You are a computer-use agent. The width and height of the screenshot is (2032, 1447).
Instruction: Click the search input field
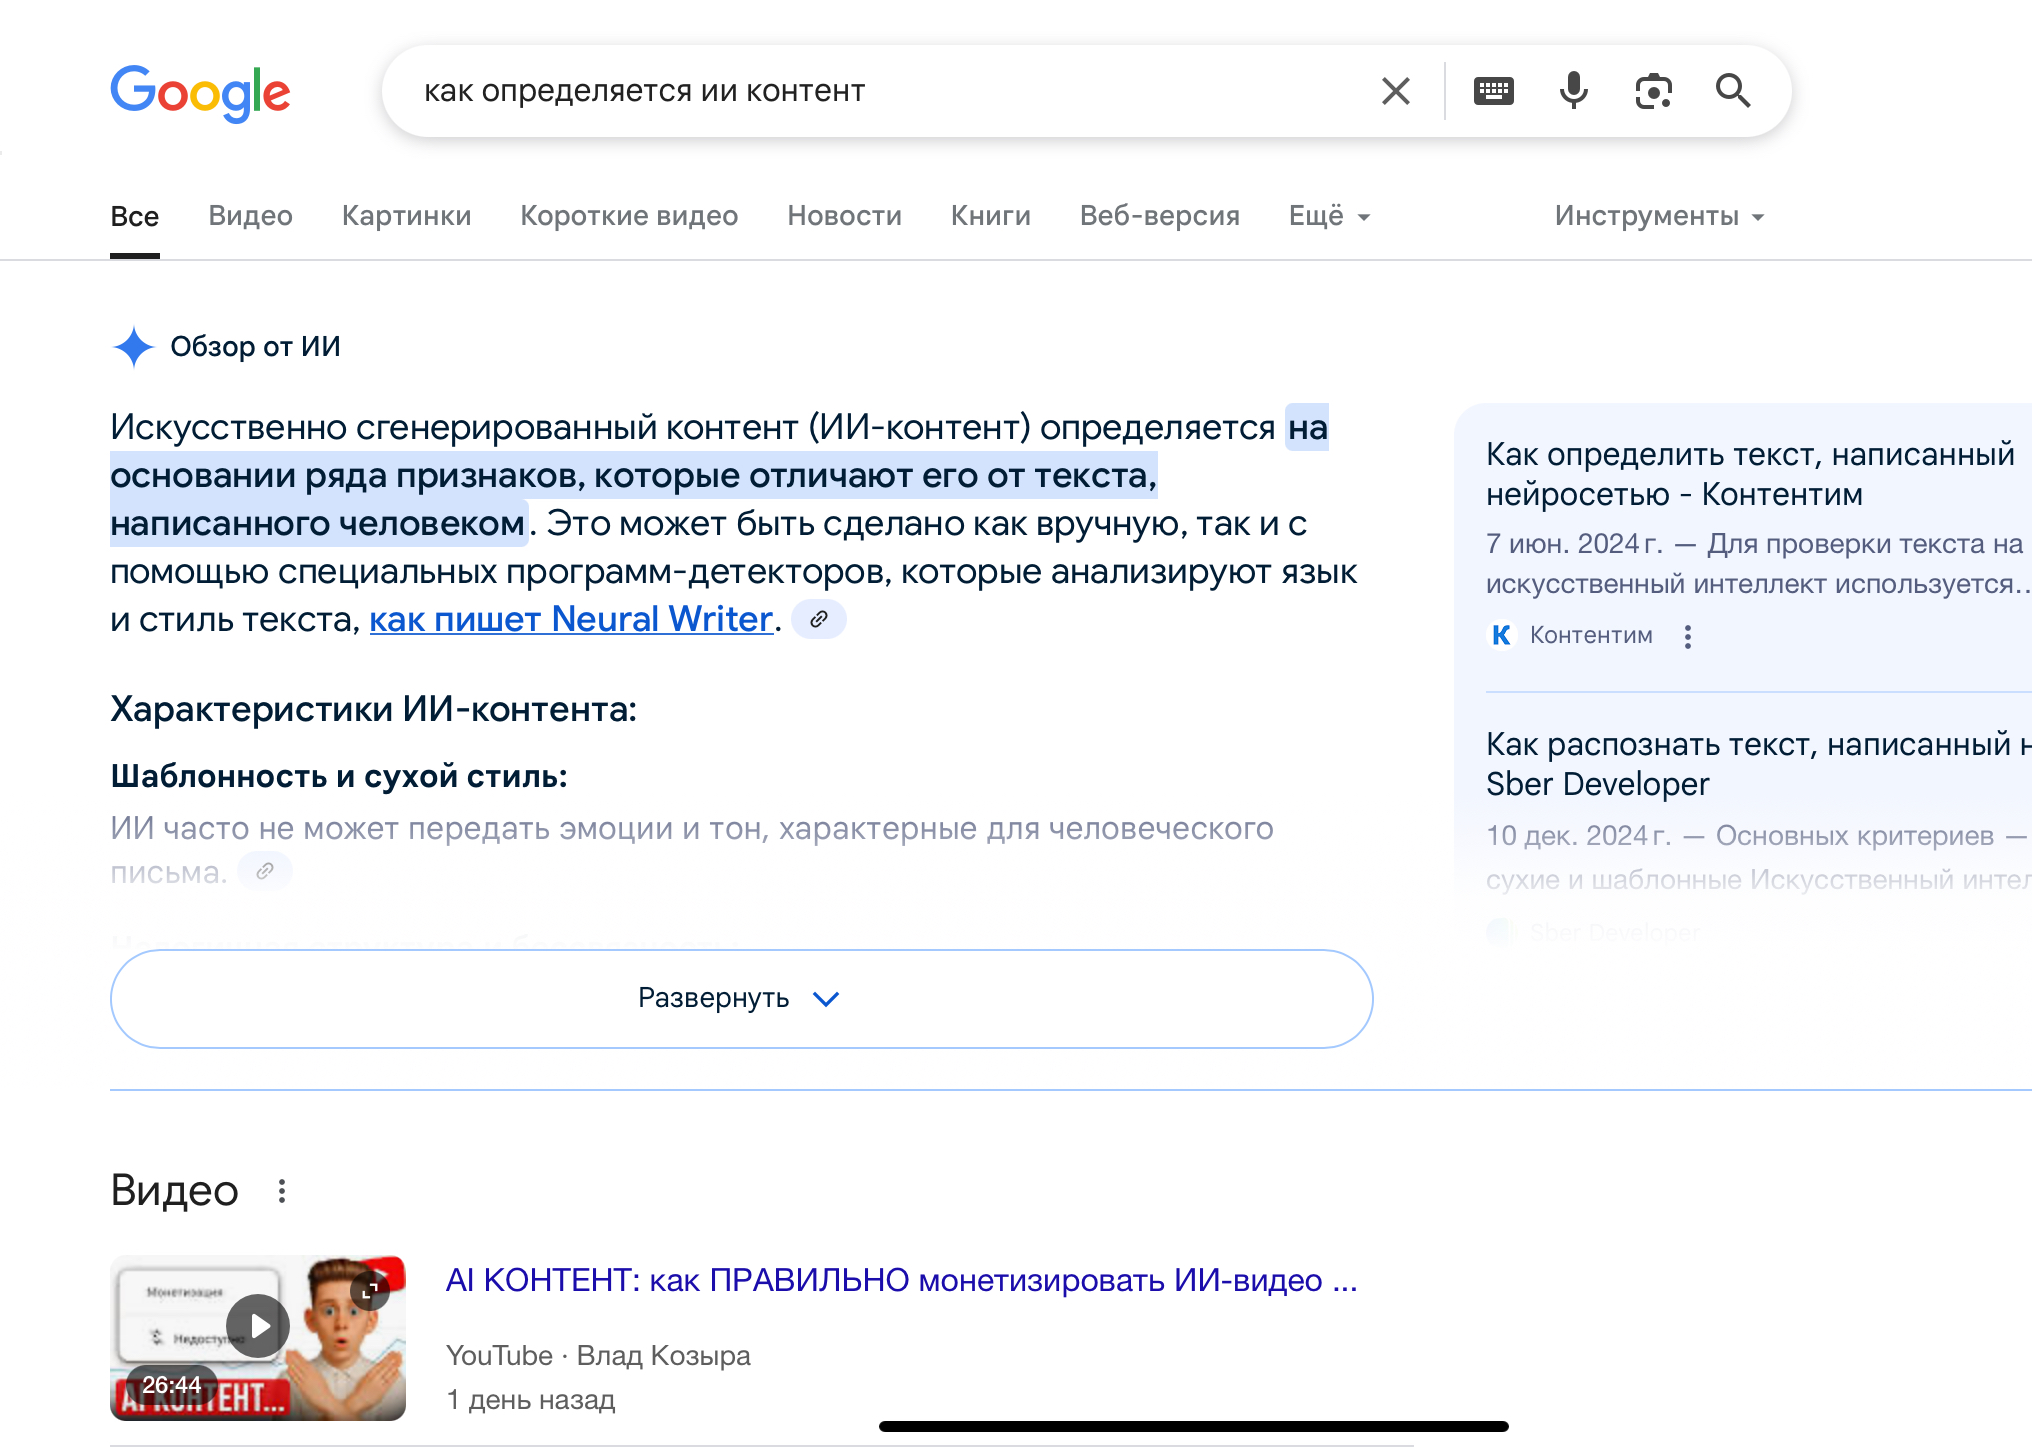click(880, 91)
